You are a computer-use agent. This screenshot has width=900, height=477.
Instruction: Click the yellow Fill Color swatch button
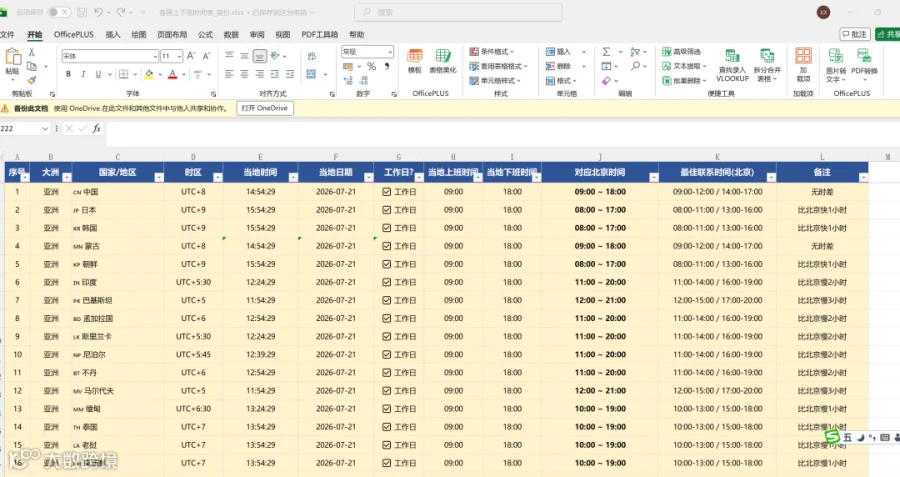click(x=149, y=74)
